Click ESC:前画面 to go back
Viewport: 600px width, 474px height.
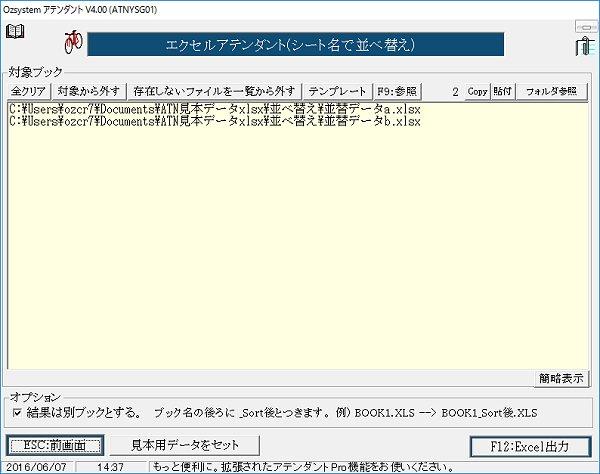[x=55, y=445]
